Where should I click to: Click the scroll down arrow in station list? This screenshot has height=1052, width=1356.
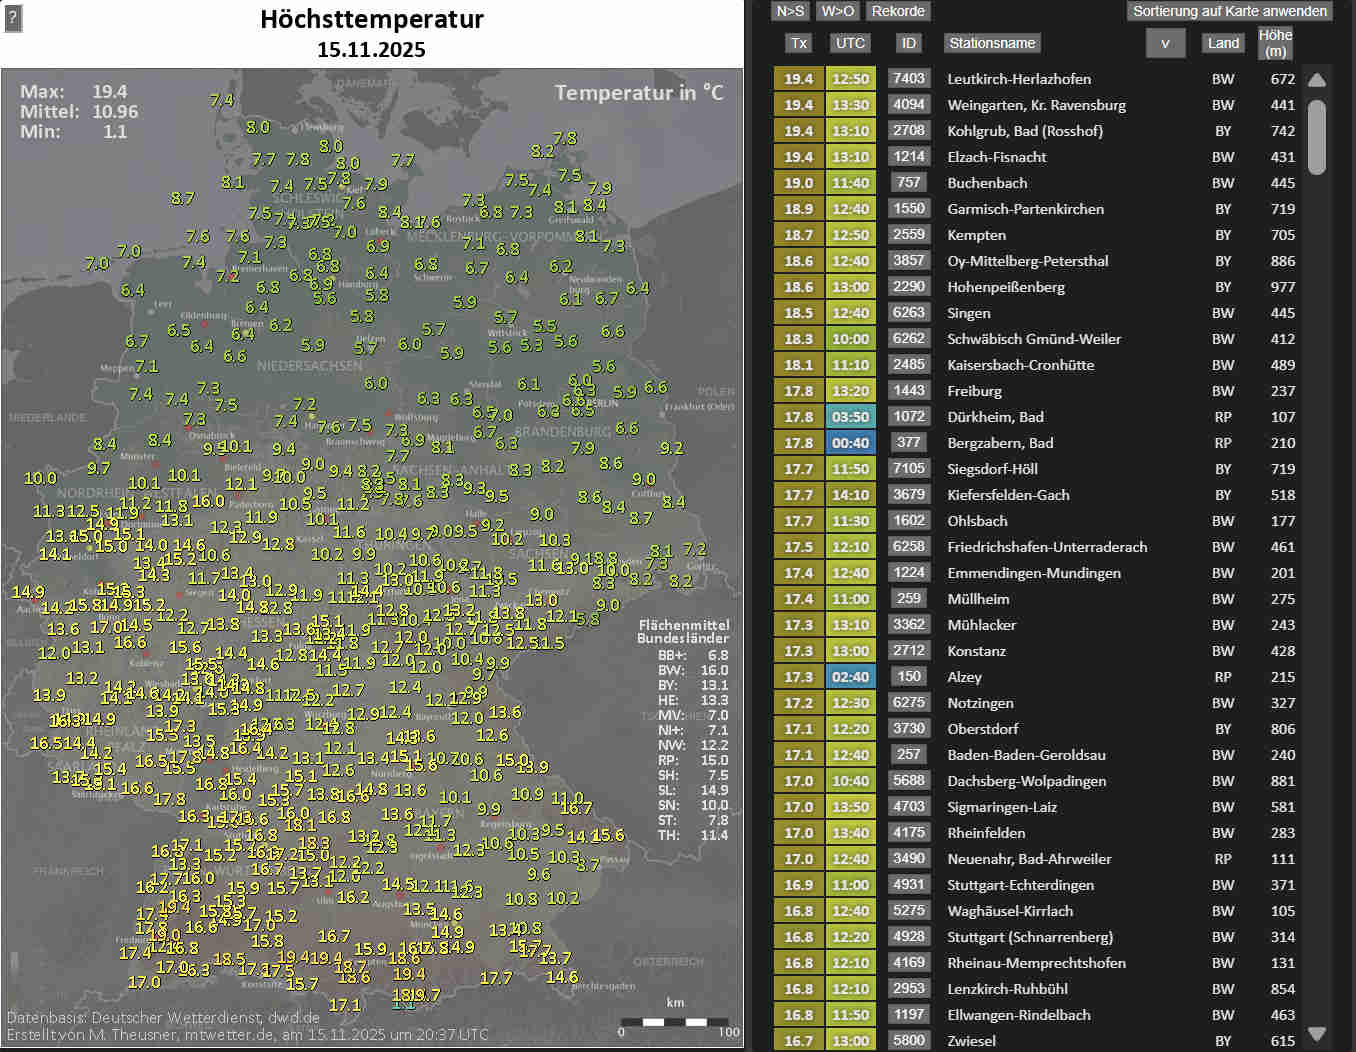coord(1317,1033)
